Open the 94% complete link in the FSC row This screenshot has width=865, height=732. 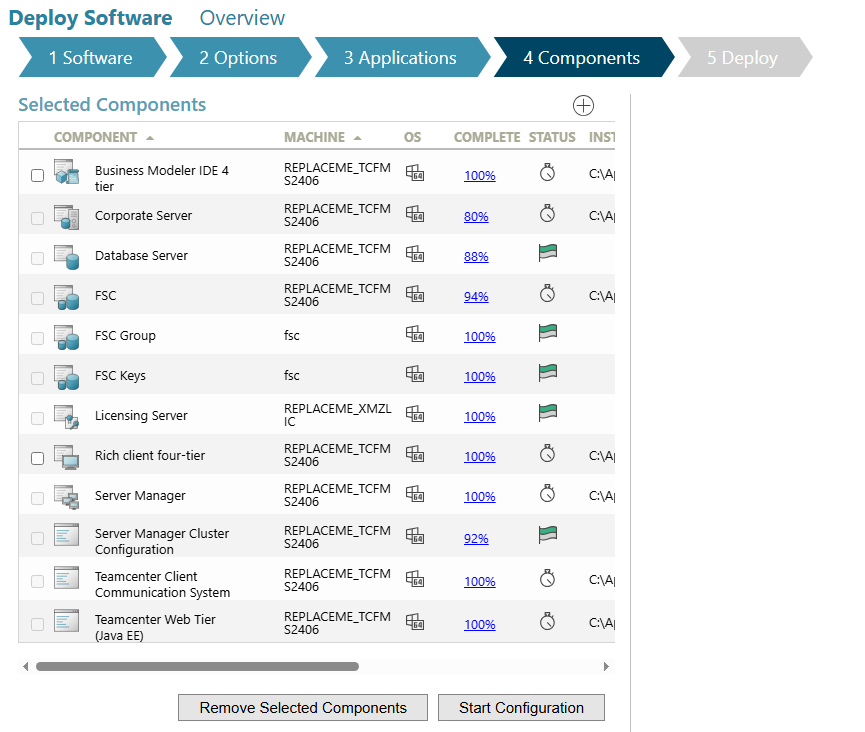click(x=476, y=297)
